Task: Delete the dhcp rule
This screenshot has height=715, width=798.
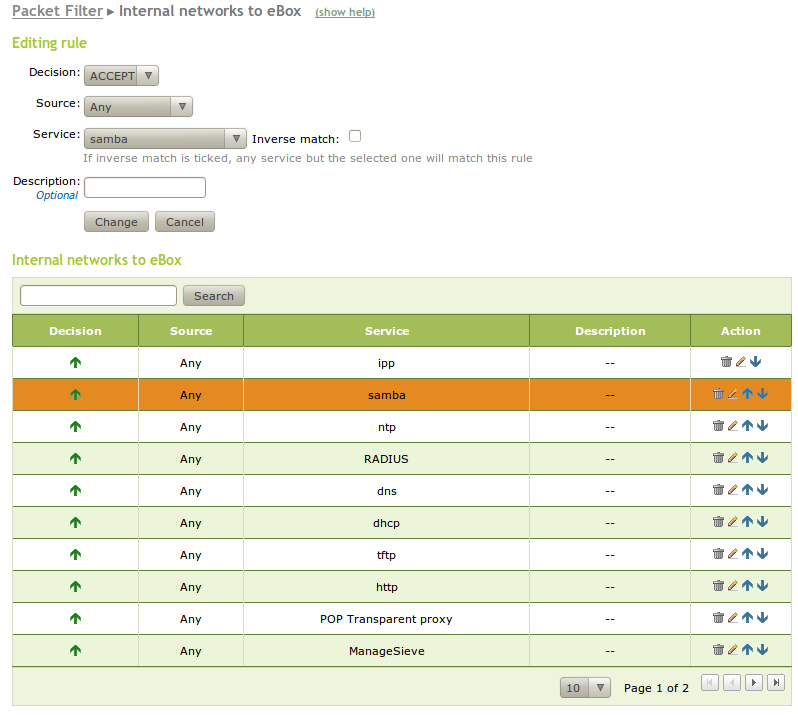Action: coord(718,522)
